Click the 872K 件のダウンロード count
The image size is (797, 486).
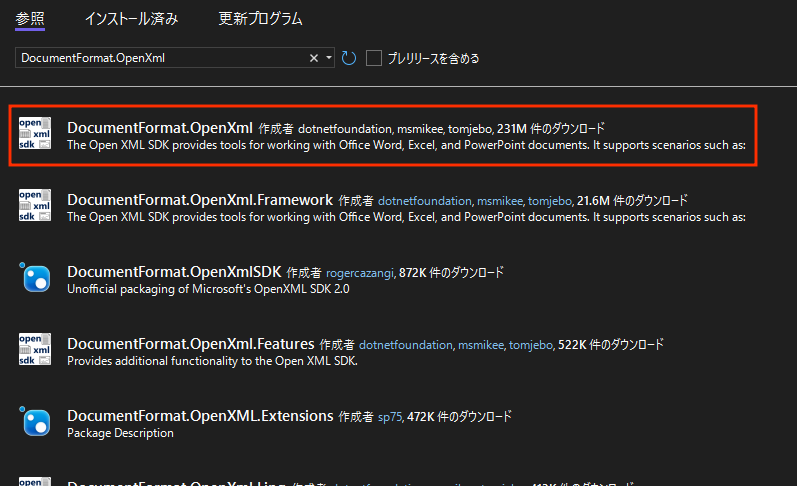[451, 273]
